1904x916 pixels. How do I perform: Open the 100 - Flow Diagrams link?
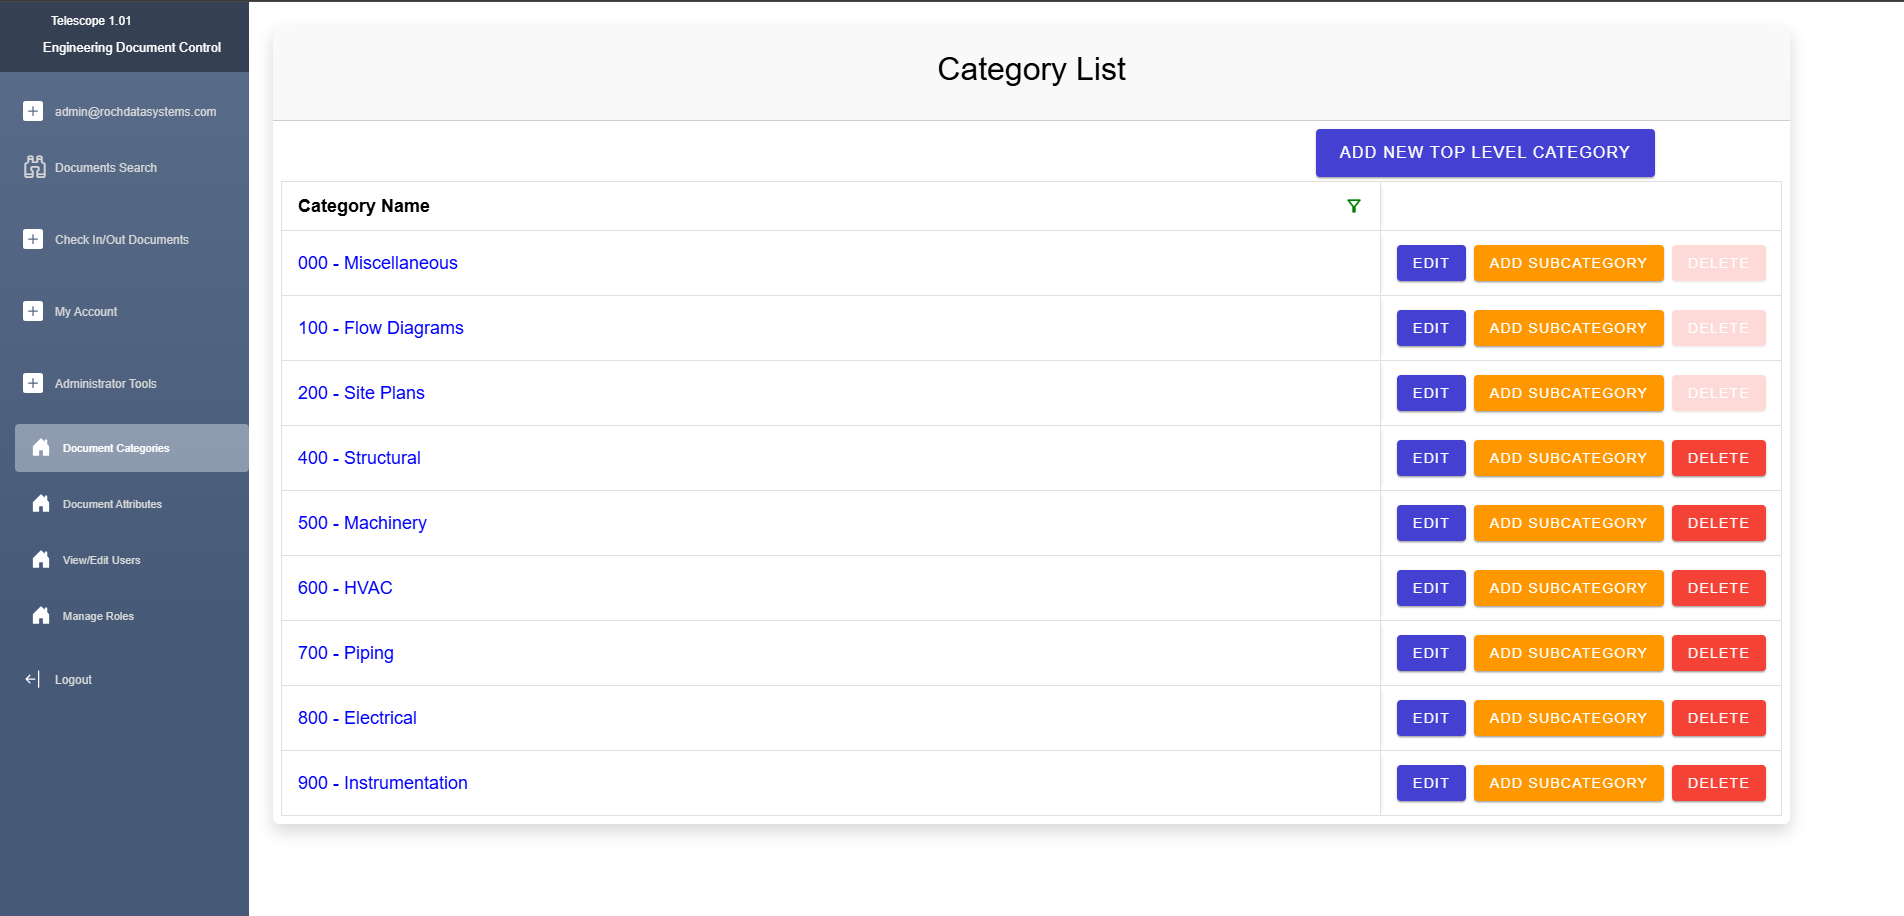tap(380, 328)
